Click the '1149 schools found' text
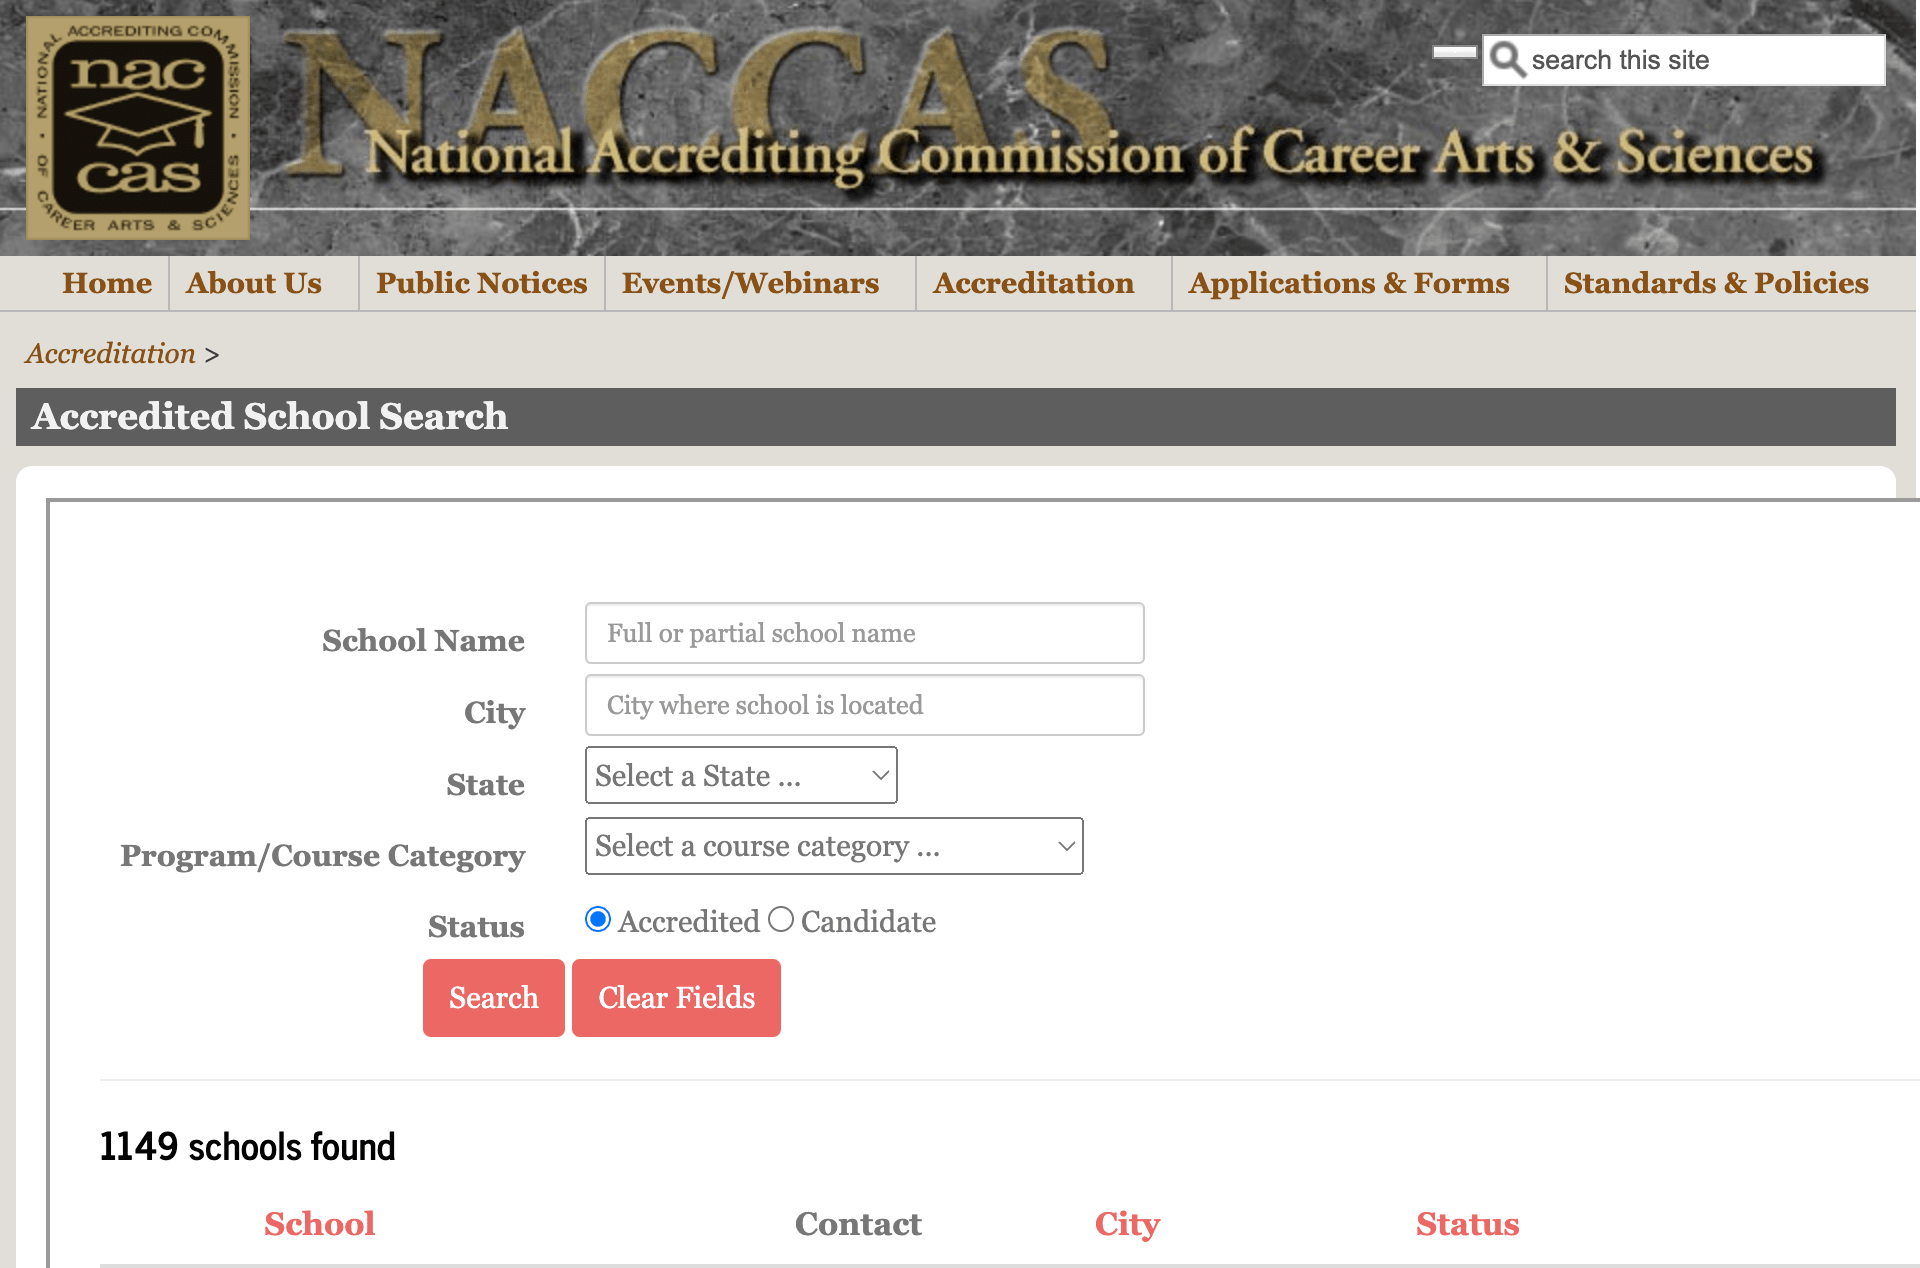Image resolution: width=1920 pixels, height=1268 pixels. [248, 1147]
